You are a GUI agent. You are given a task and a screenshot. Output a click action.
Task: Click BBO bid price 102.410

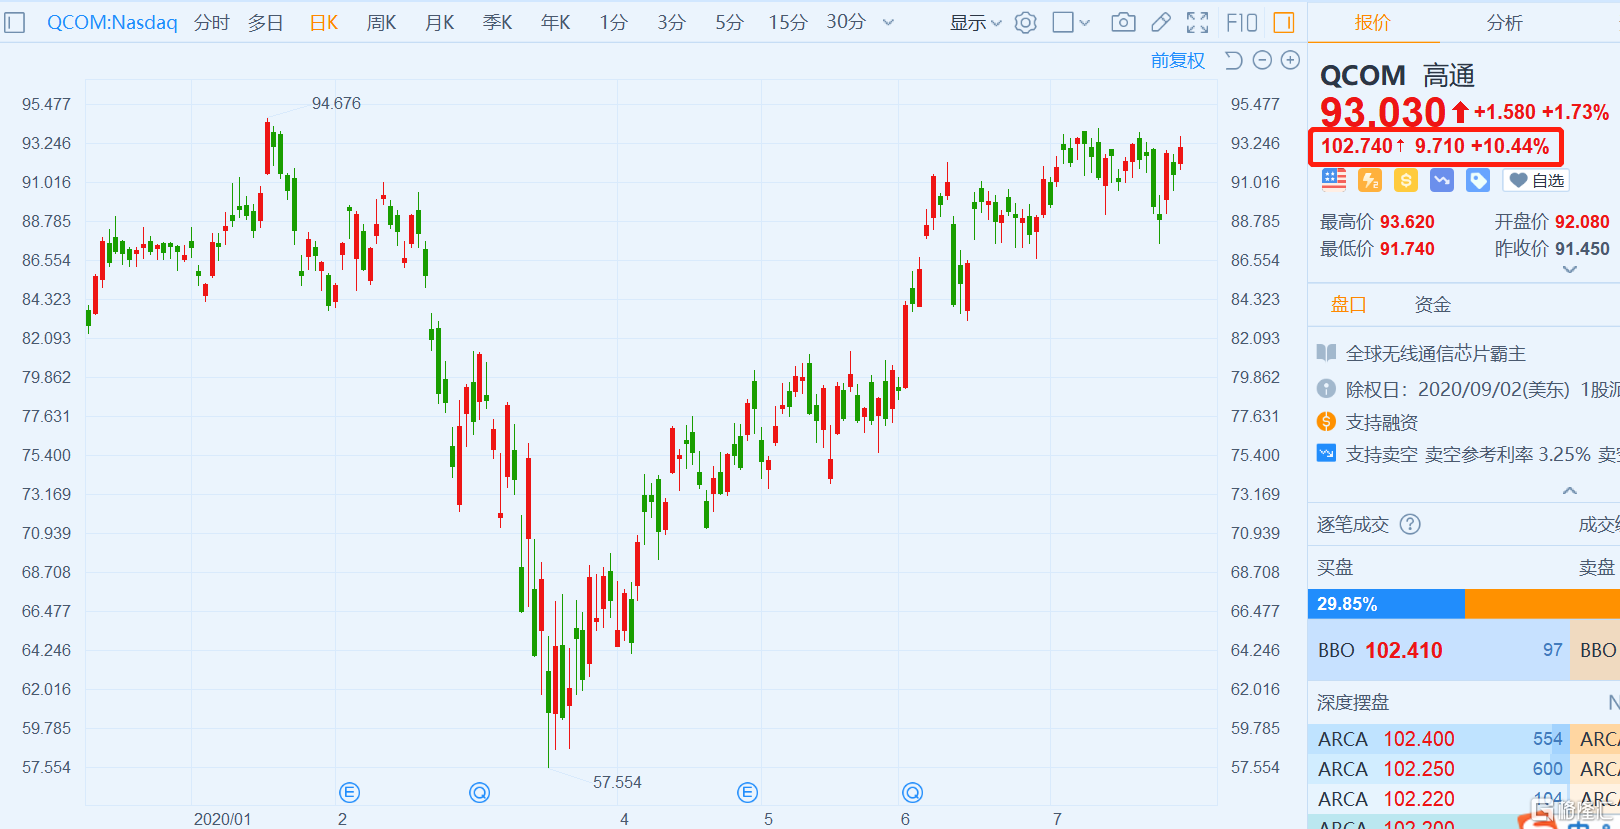tap(1404, 650)
